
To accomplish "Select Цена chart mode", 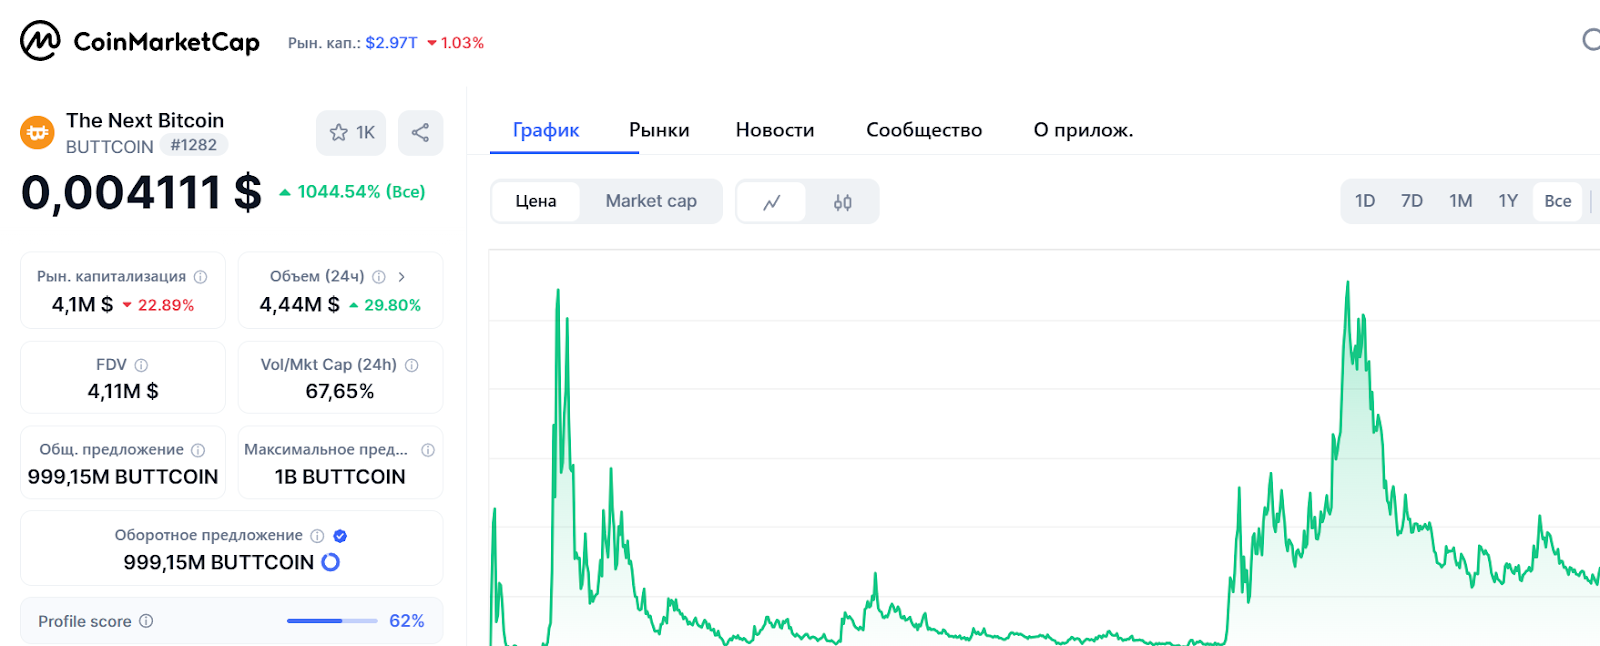I will pos(536,201).
